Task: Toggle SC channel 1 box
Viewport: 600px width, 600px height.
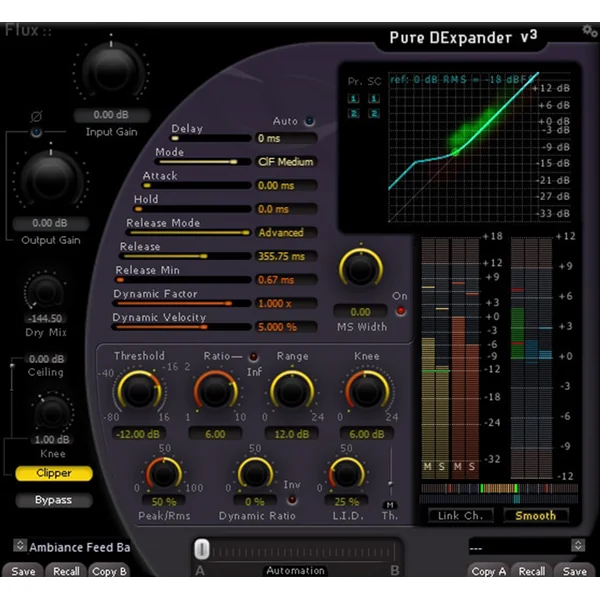Action: [374, 99]
